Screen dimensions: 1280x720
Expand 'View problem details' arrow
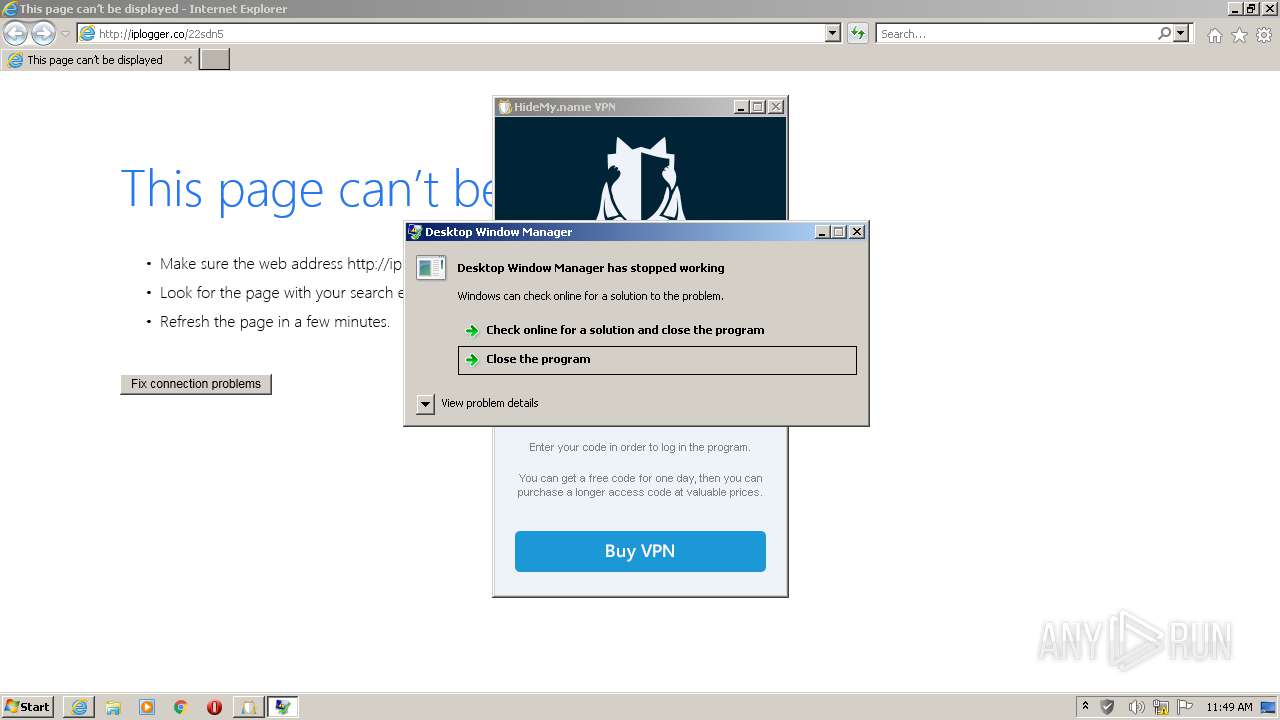tap(425, 404)
